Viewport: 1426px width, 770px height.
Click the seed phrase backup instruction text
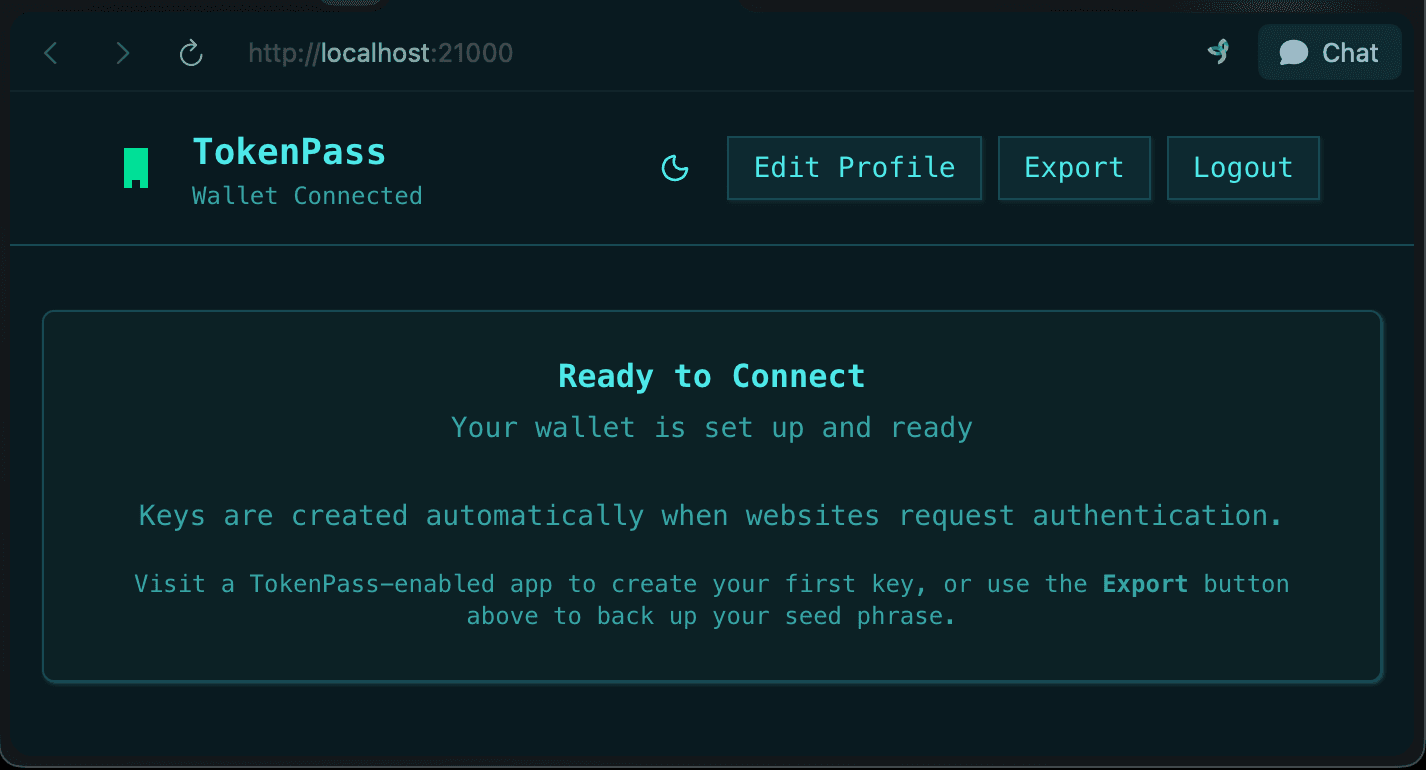(x=711, y=599)
